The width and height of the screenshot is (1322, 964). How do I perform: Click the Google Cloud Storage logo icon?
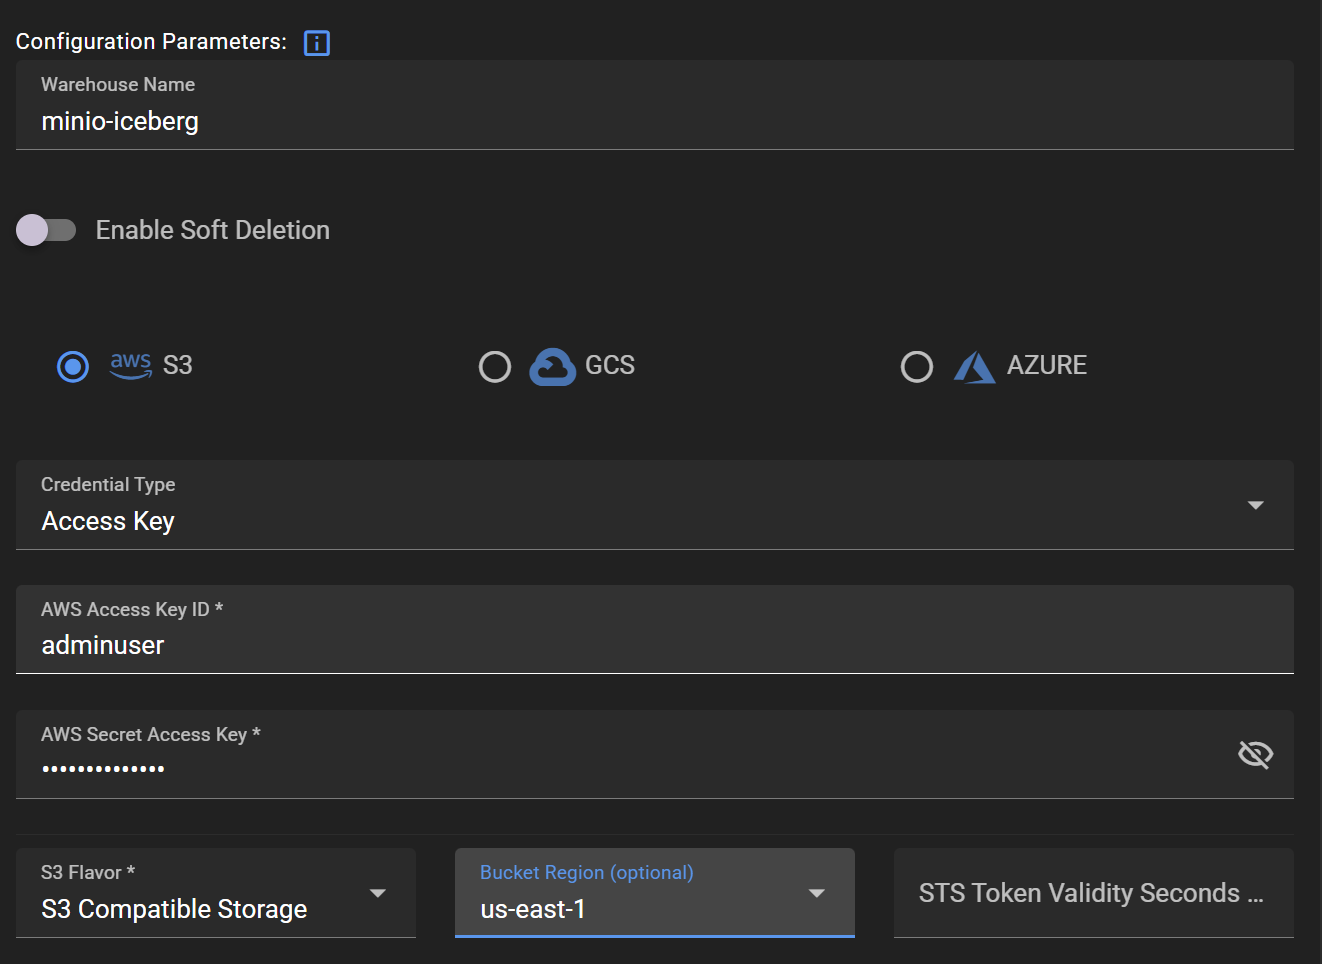[x=552, y=367]
